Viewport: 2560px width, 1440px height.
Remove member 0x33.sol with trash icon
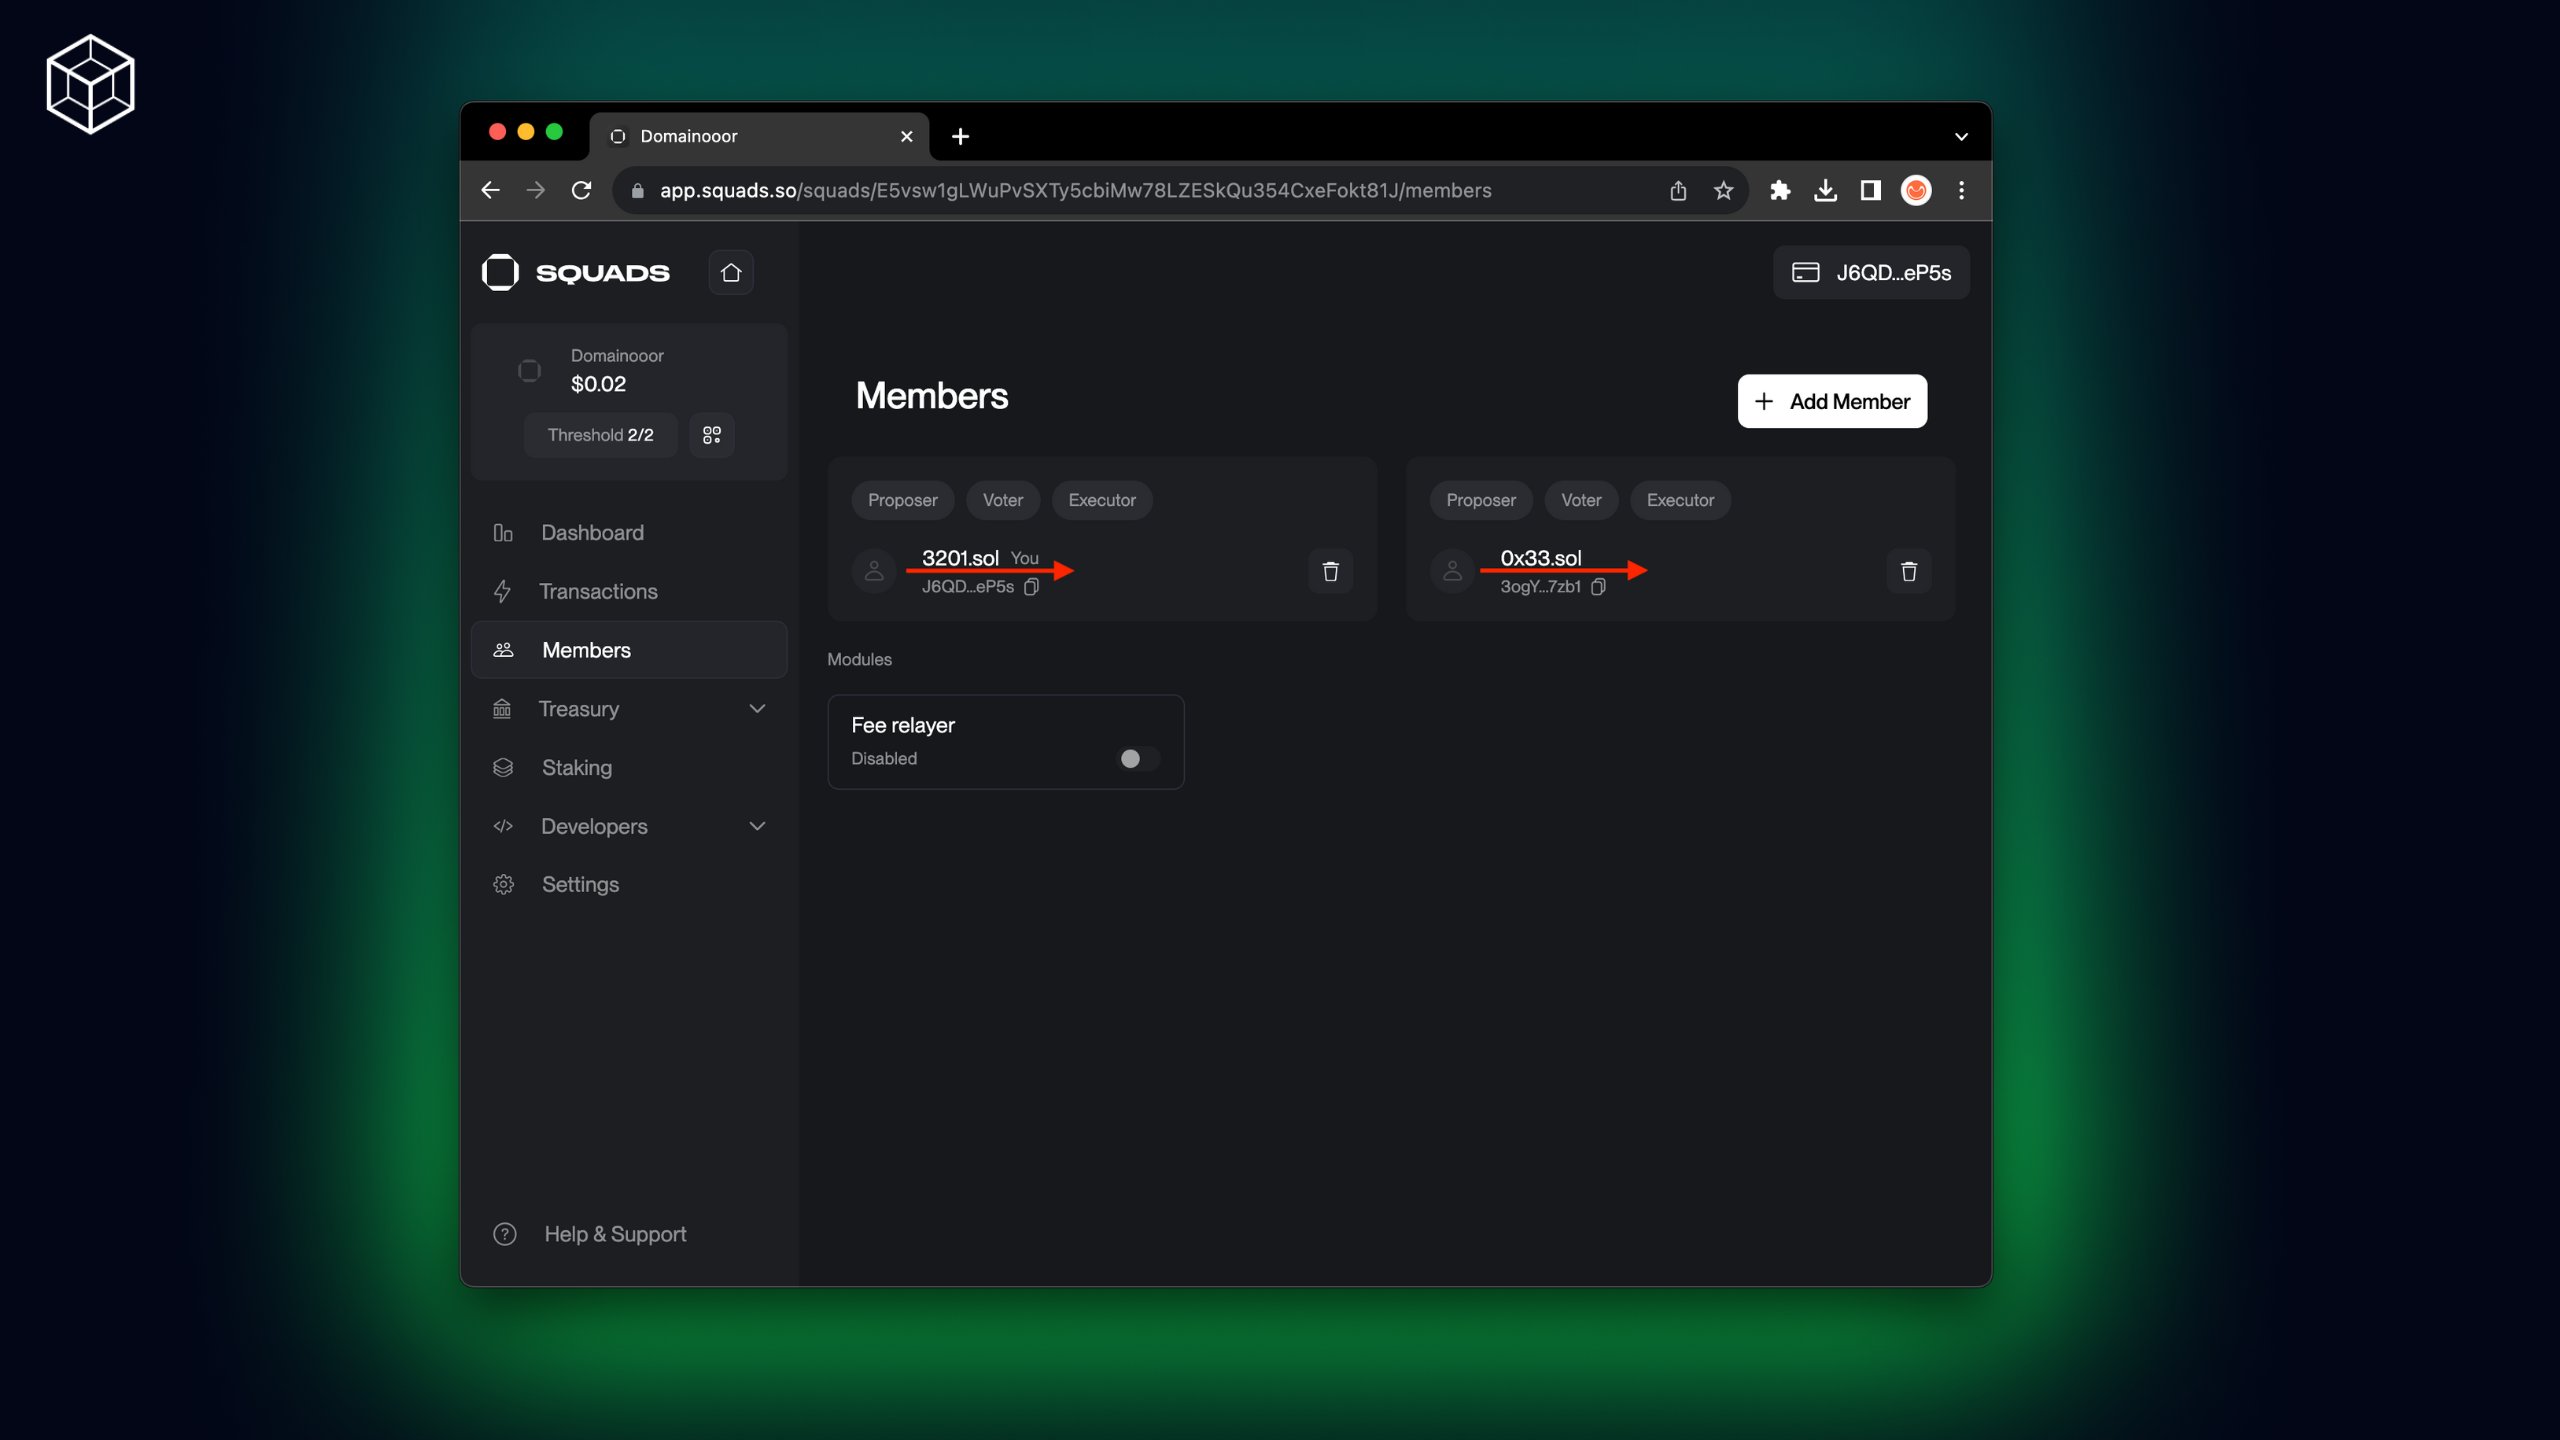1909,571
